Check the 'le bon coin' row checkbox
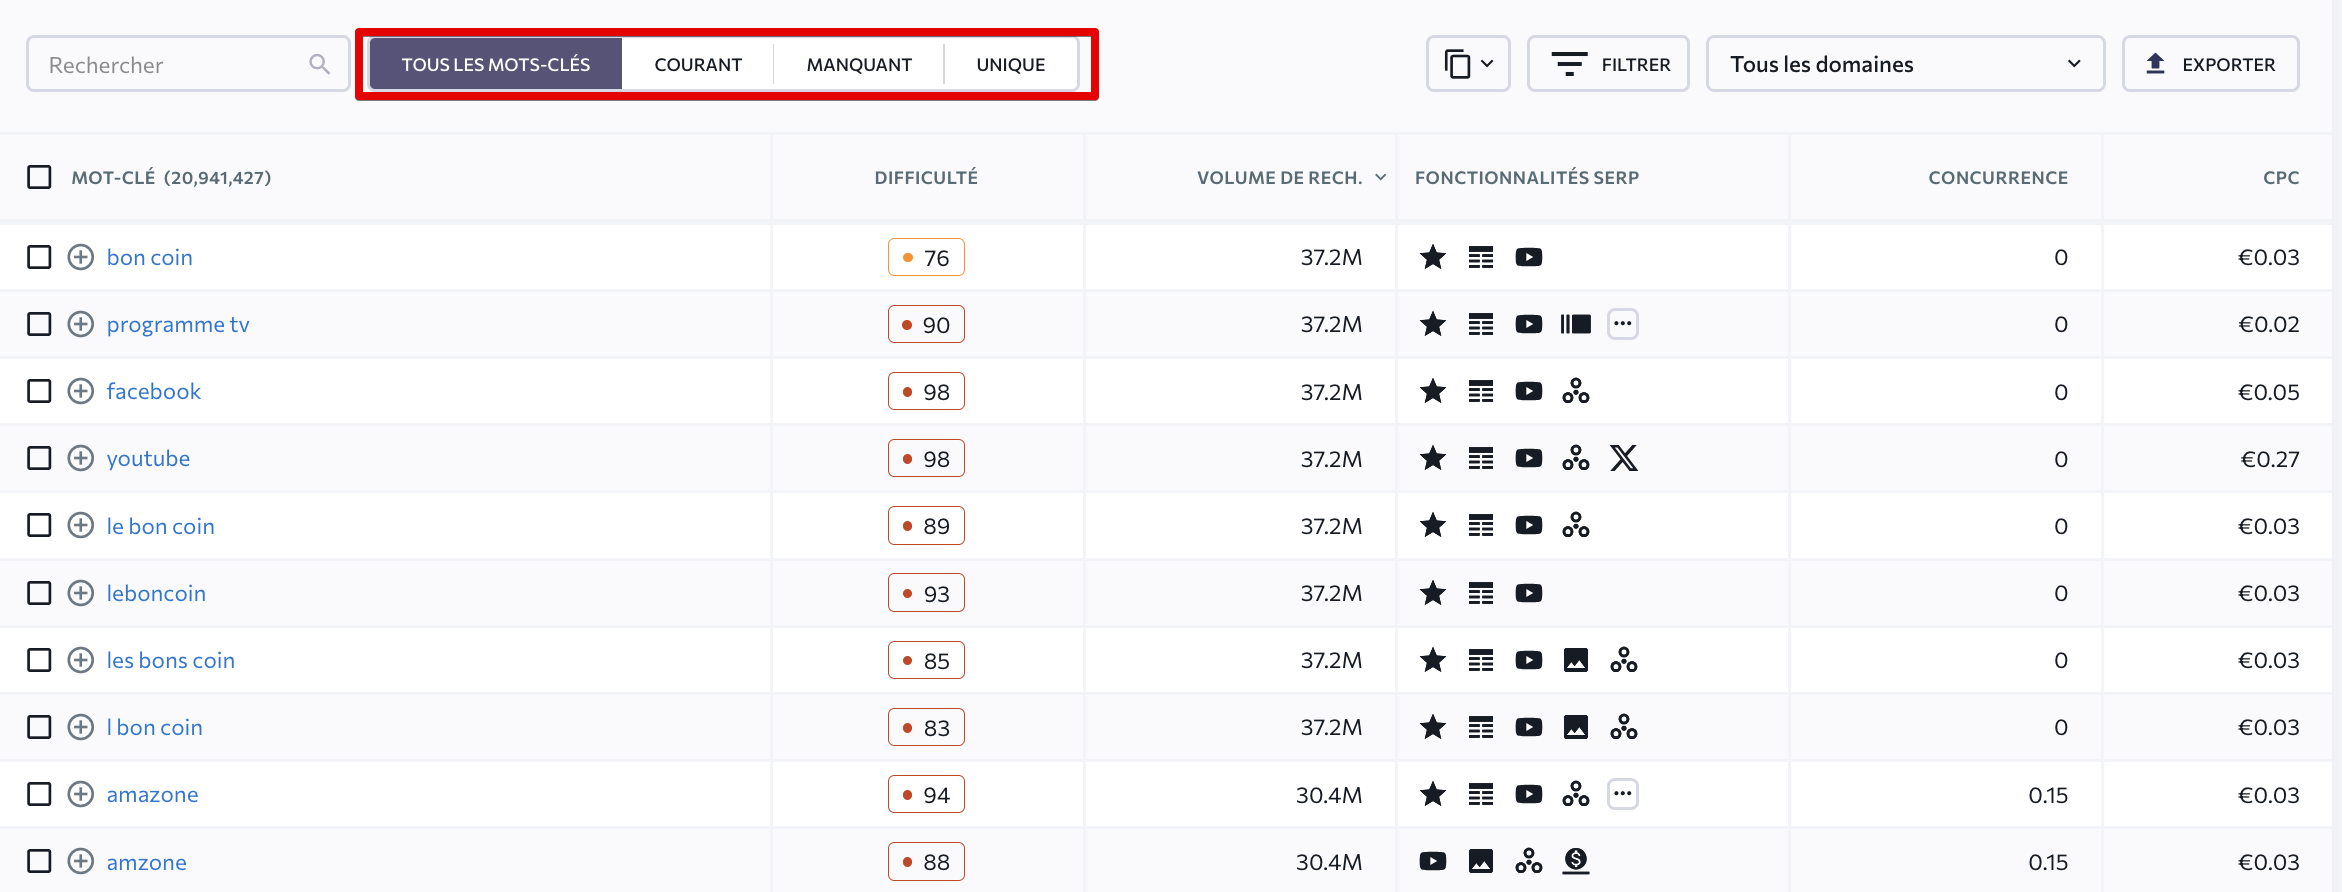 (x=39, y=525)
